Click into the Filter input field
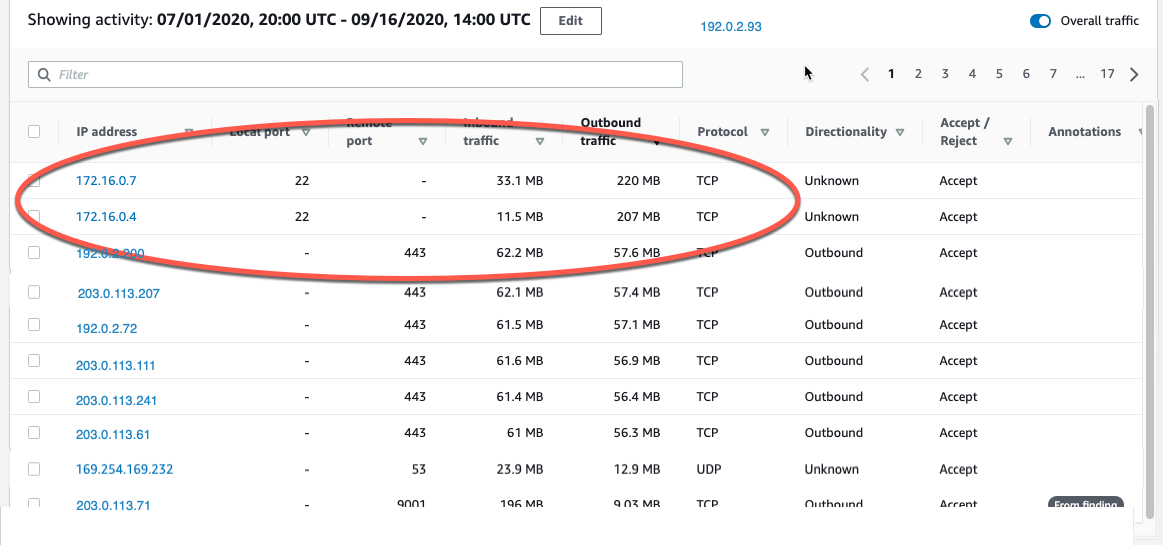Screen dimensions: 1163x545 pos(355,74)
